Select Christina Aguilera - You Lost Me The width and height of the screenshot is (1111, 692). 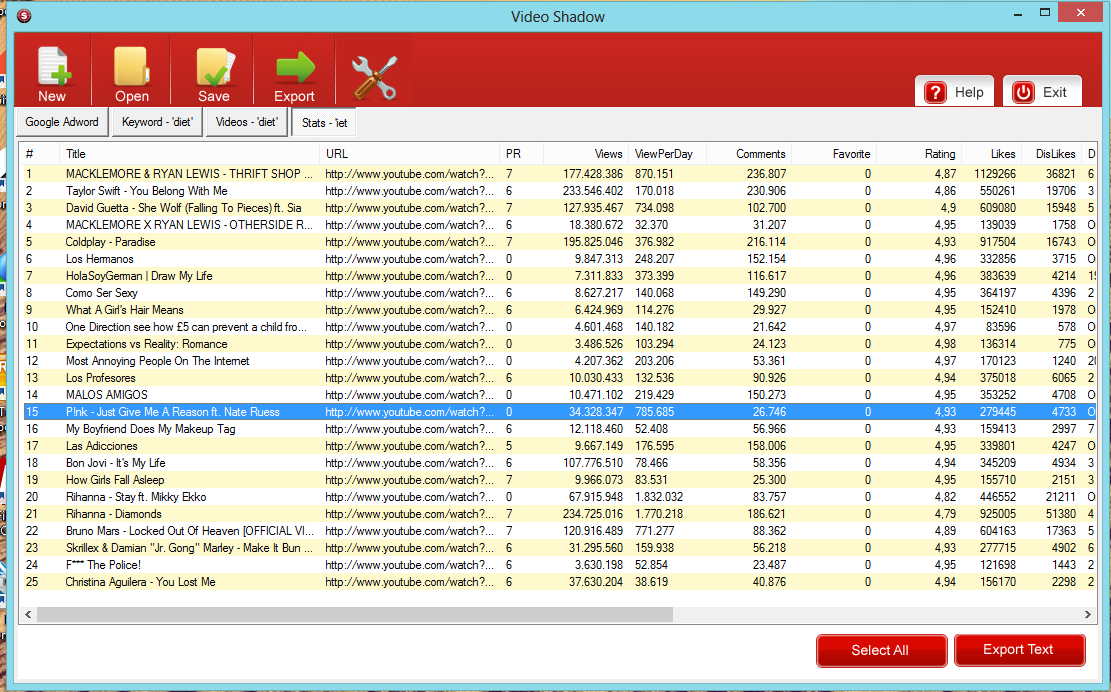tap(559, 582)
